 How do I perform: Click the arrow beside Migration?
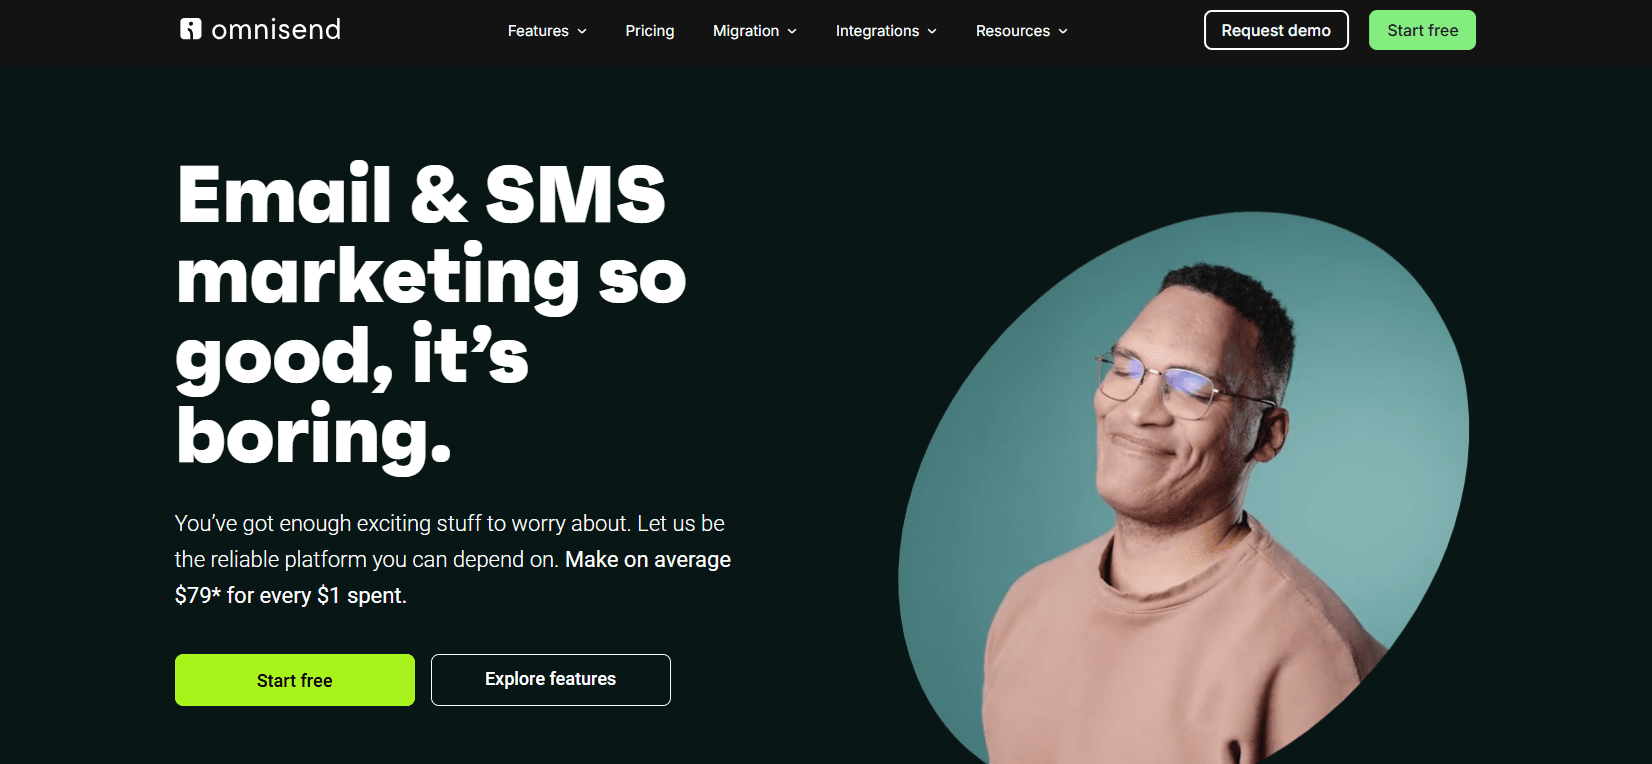792,31
